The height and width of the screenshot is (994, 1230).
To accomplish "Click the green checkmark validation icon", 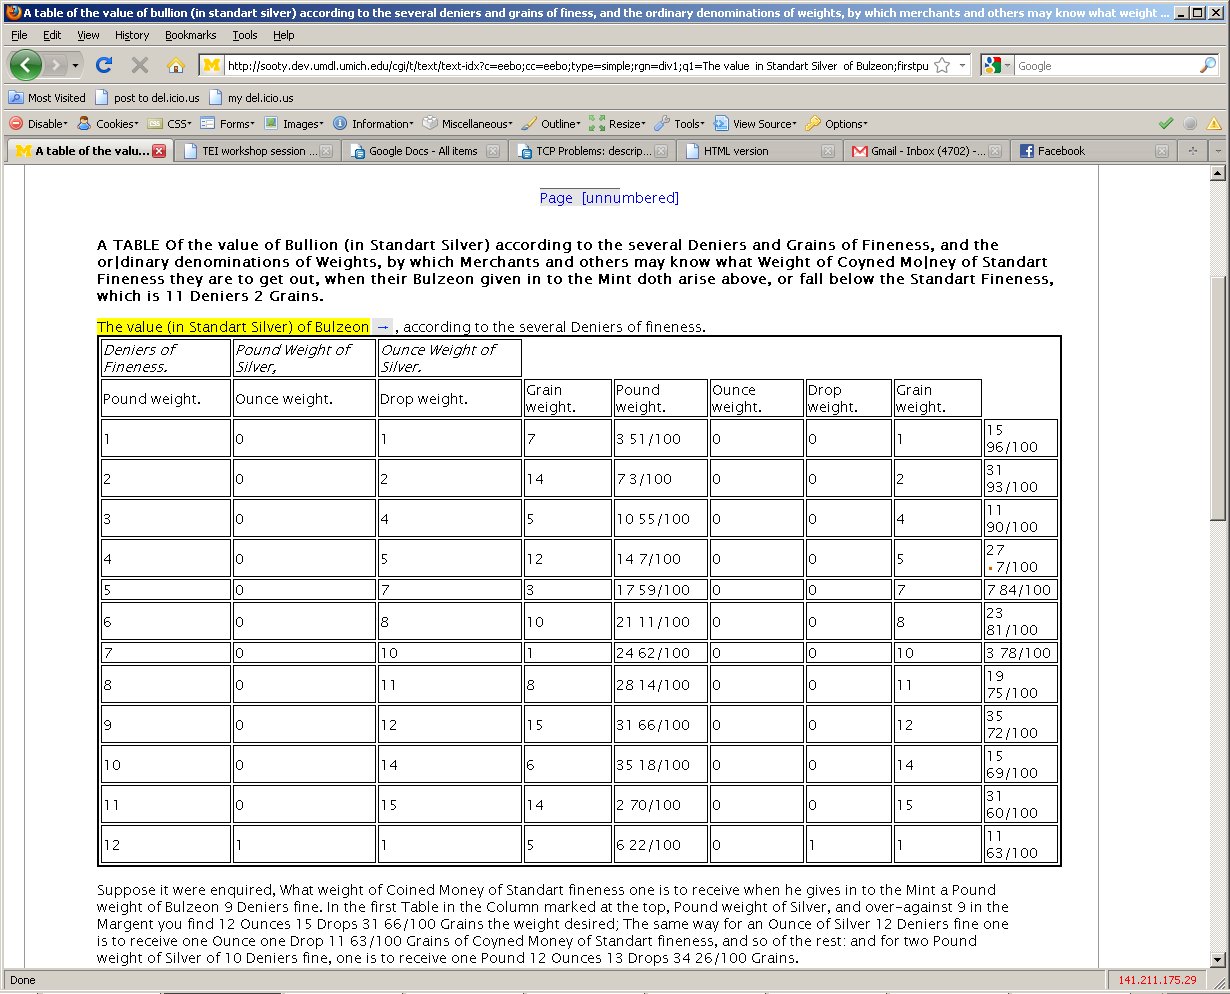I will point(1165,123).
